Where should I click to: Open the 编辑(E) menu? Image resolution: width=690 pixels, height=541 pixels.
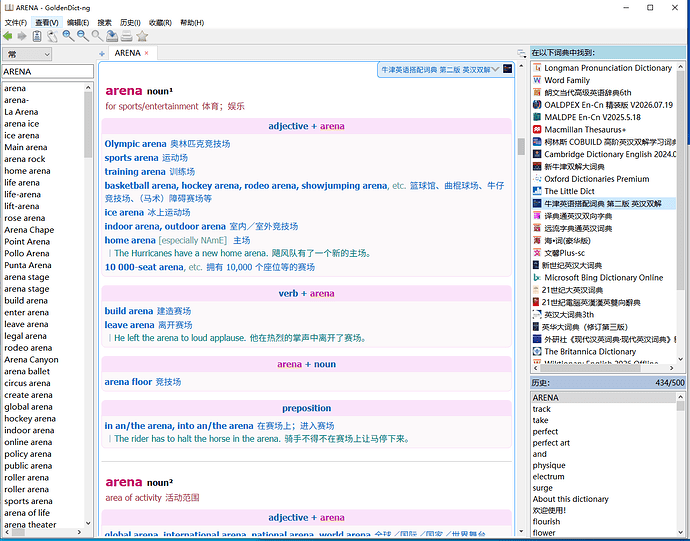(78, 22)
